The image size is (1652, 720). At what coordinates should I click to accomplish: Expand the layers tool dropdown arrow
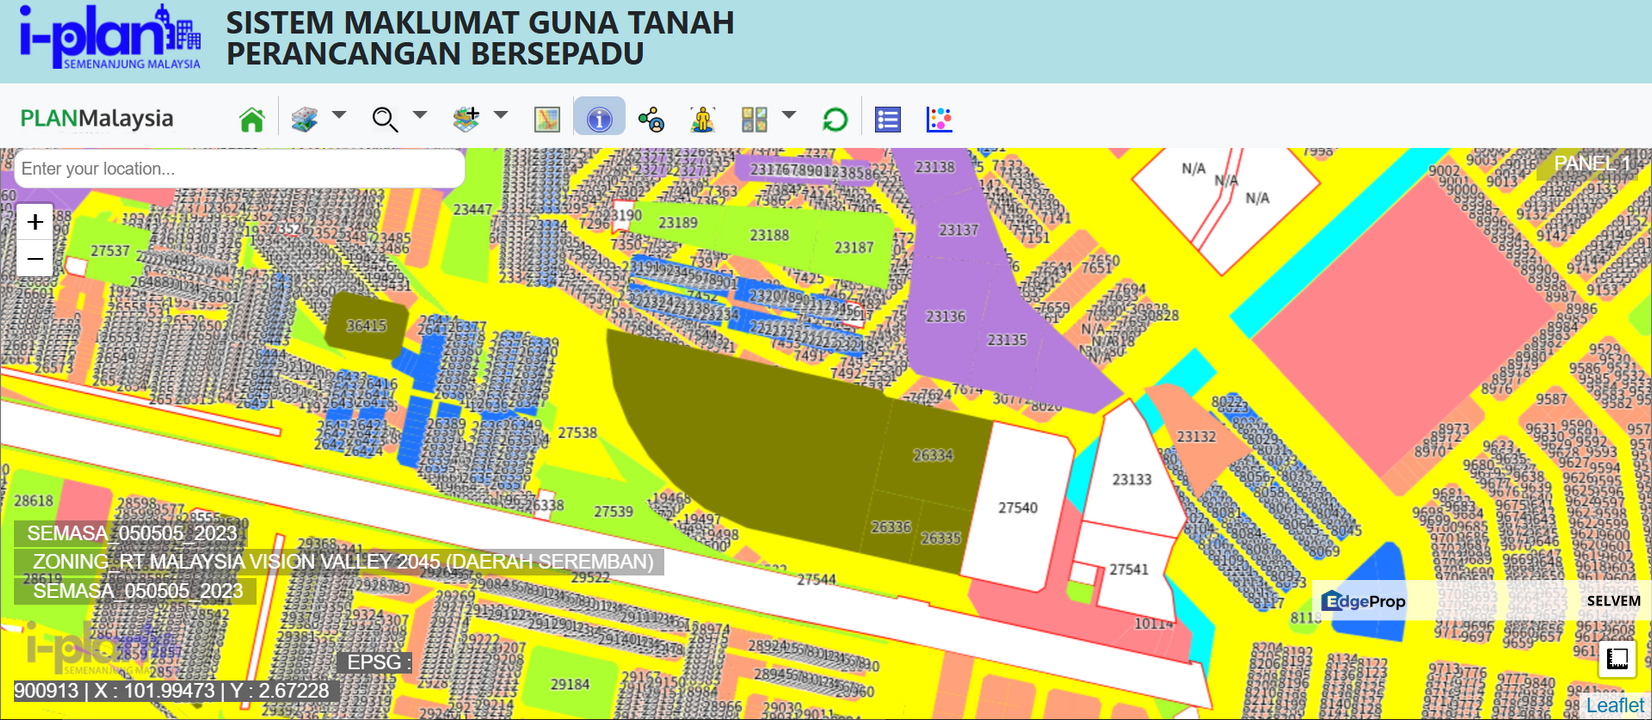pos(339,115)
